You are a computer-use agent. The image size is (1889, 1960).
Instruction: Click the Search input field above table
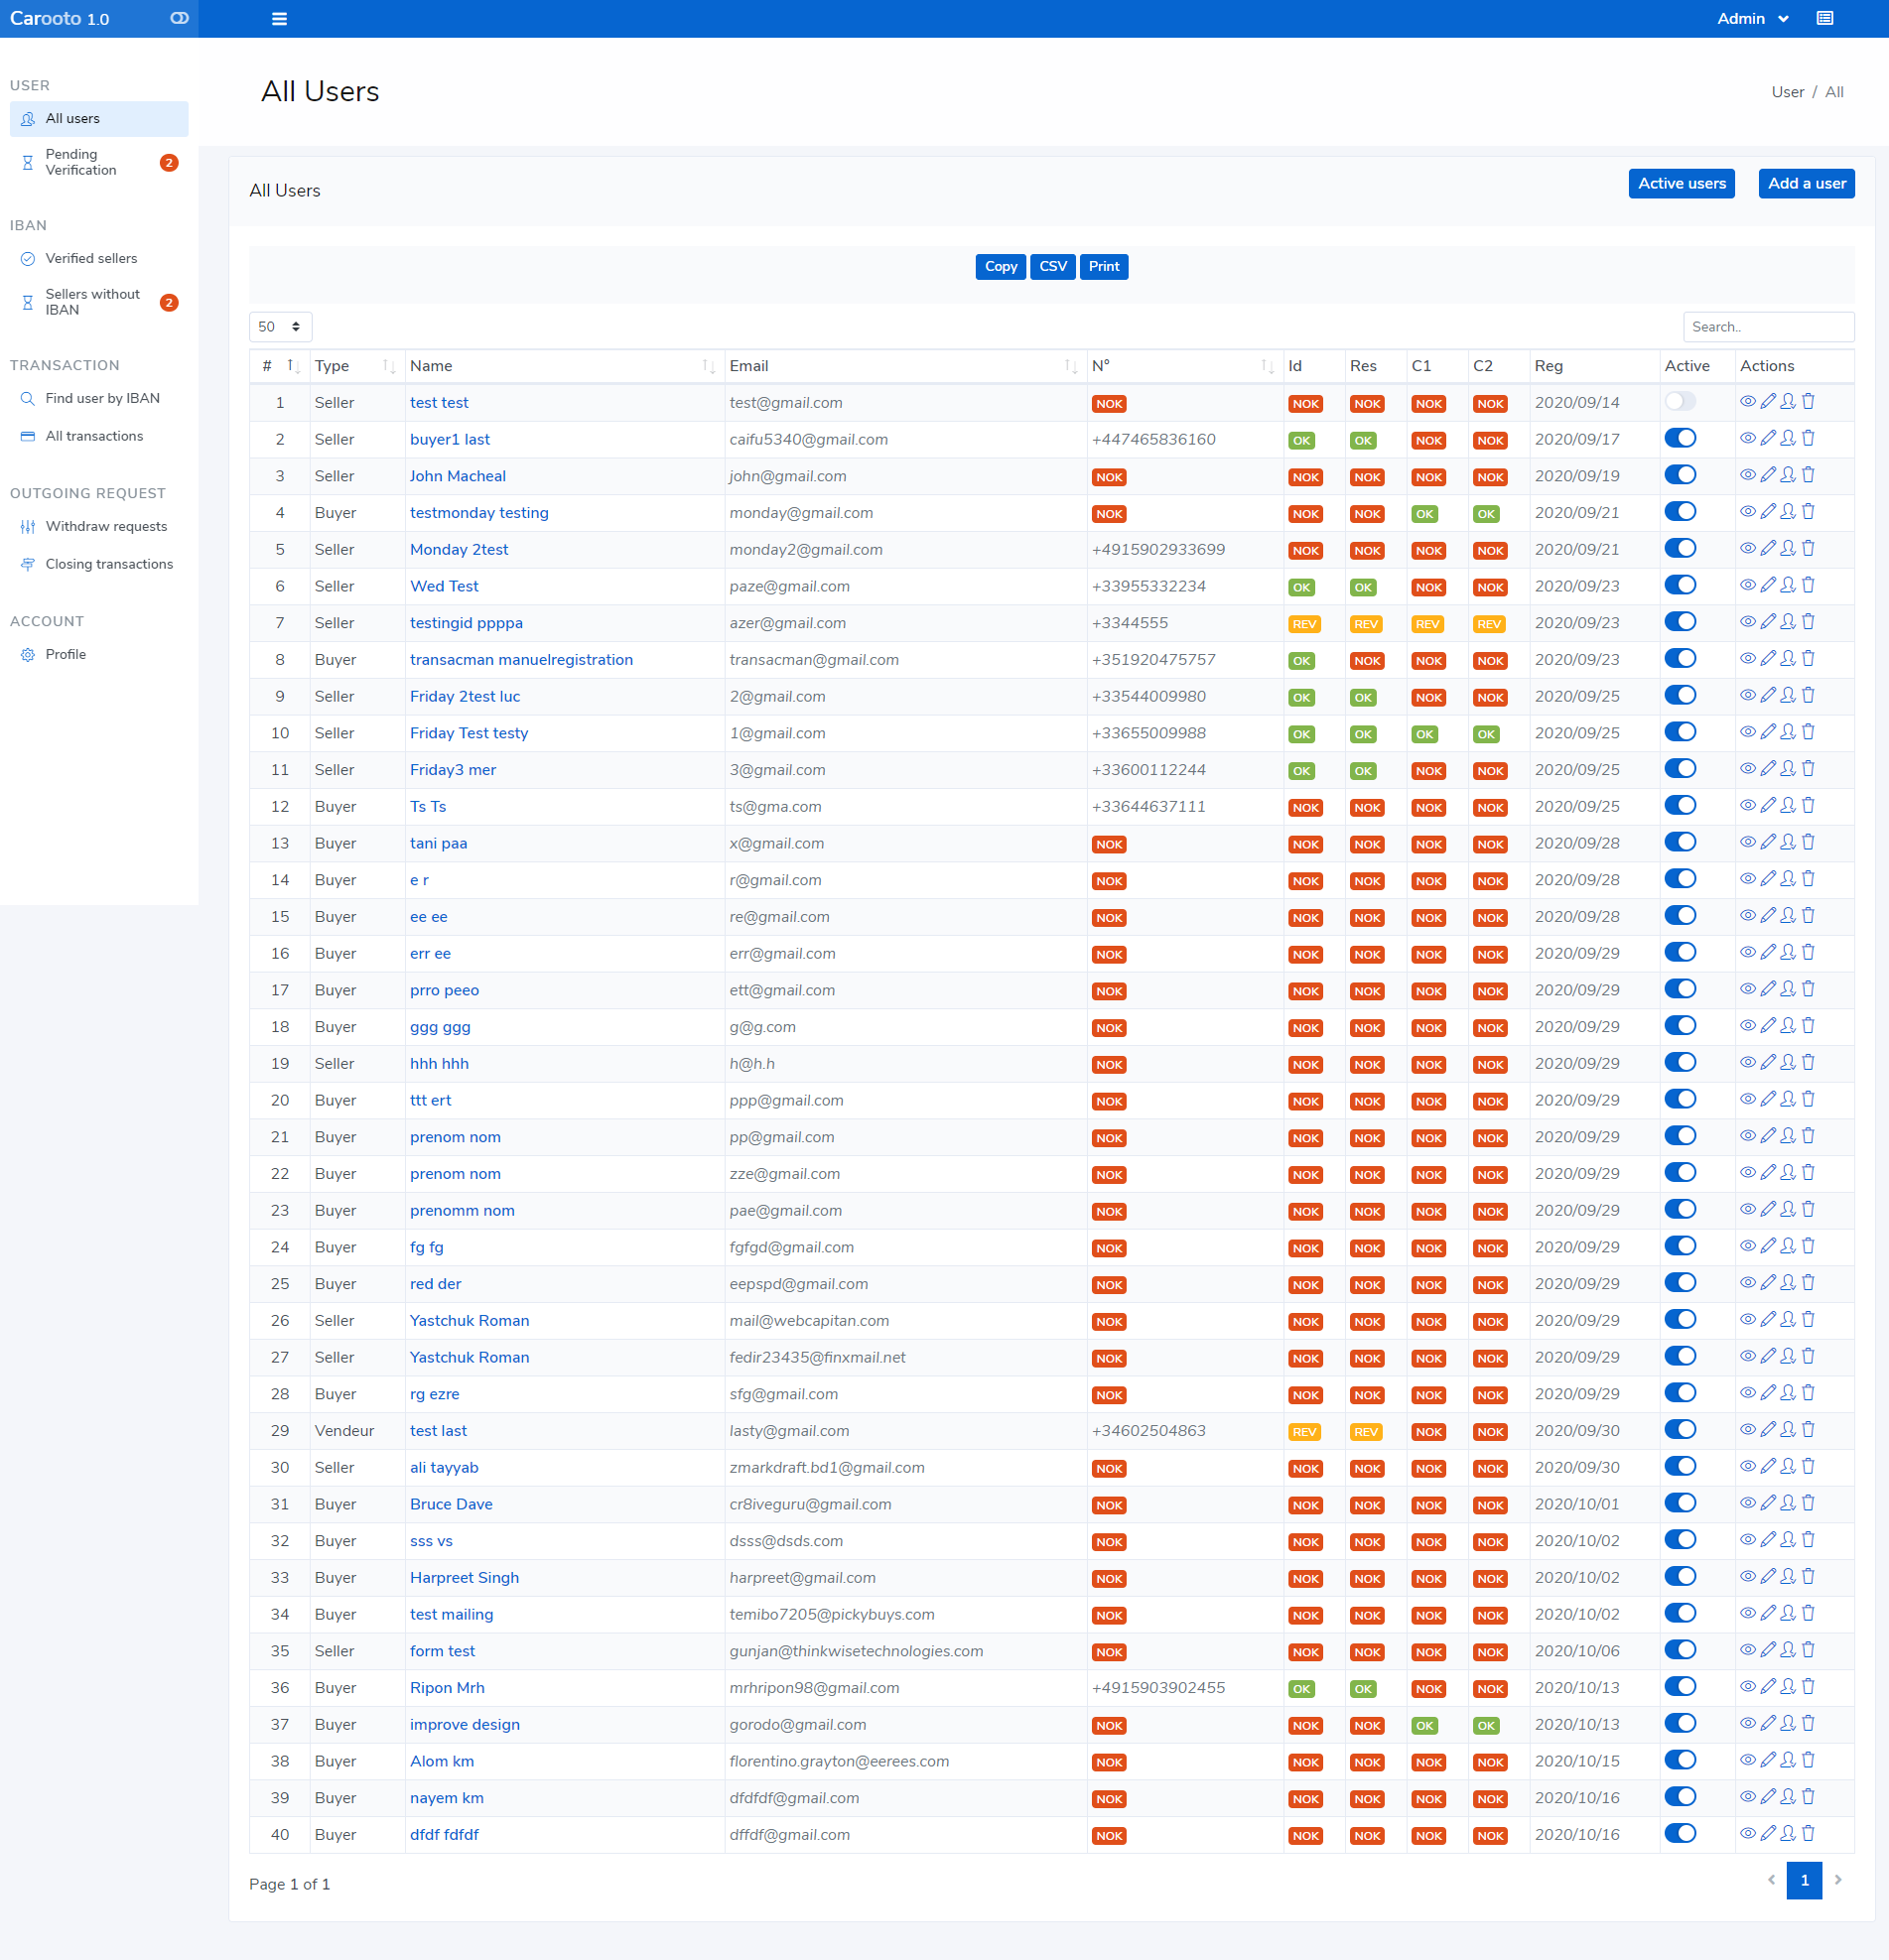(1767, 327)
